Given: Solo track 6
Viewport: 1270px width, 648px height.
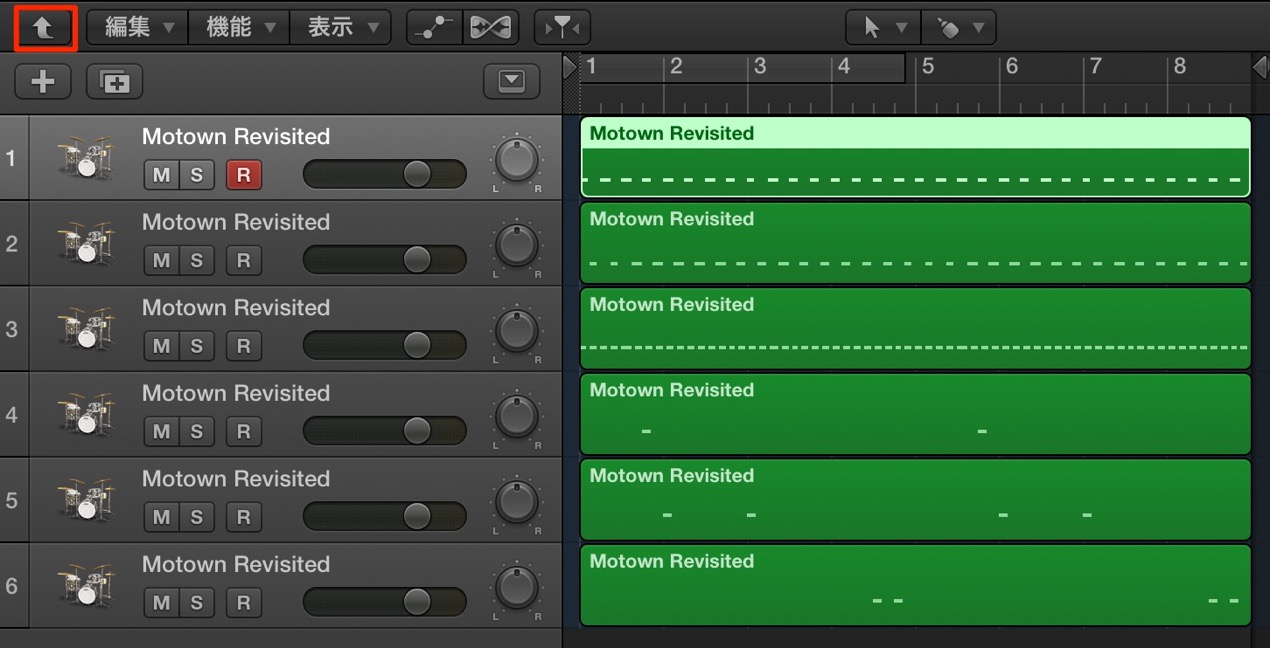Looking at the screenshot, I should 196,603.
